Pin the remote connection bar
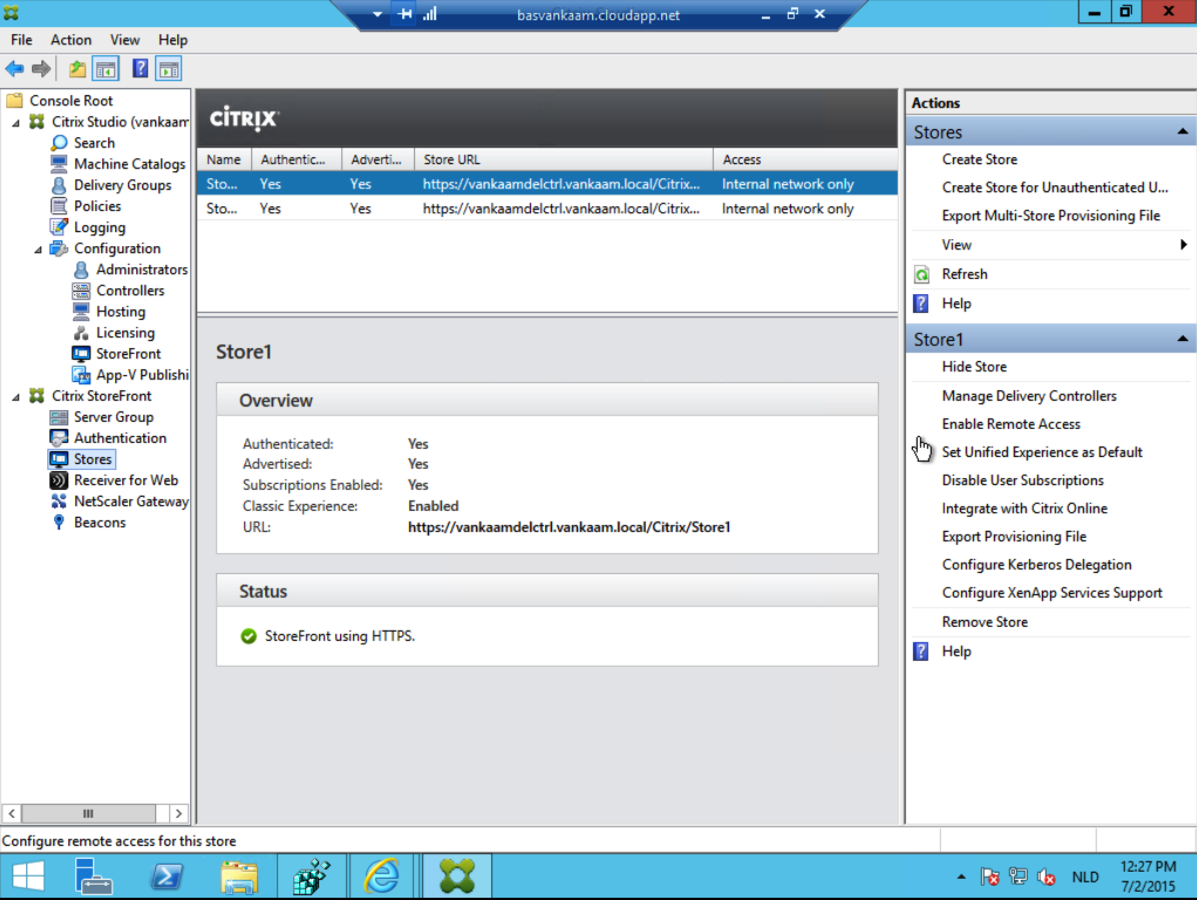1197x900 pixels. 405,15
